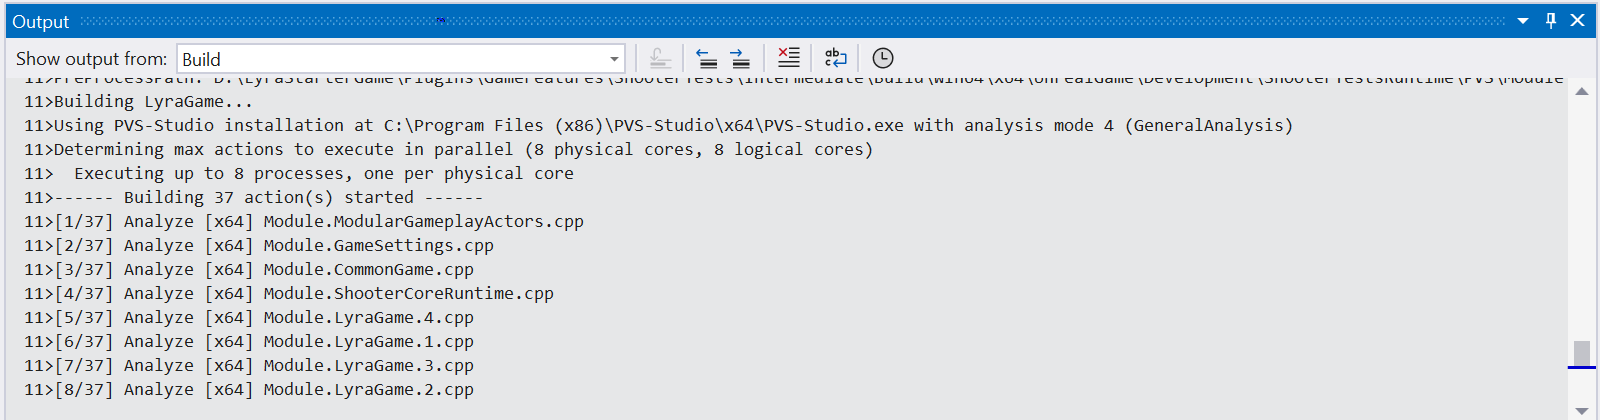Go to previous message in output
This screenshot has width=1600, height=420.
point(707,58)
